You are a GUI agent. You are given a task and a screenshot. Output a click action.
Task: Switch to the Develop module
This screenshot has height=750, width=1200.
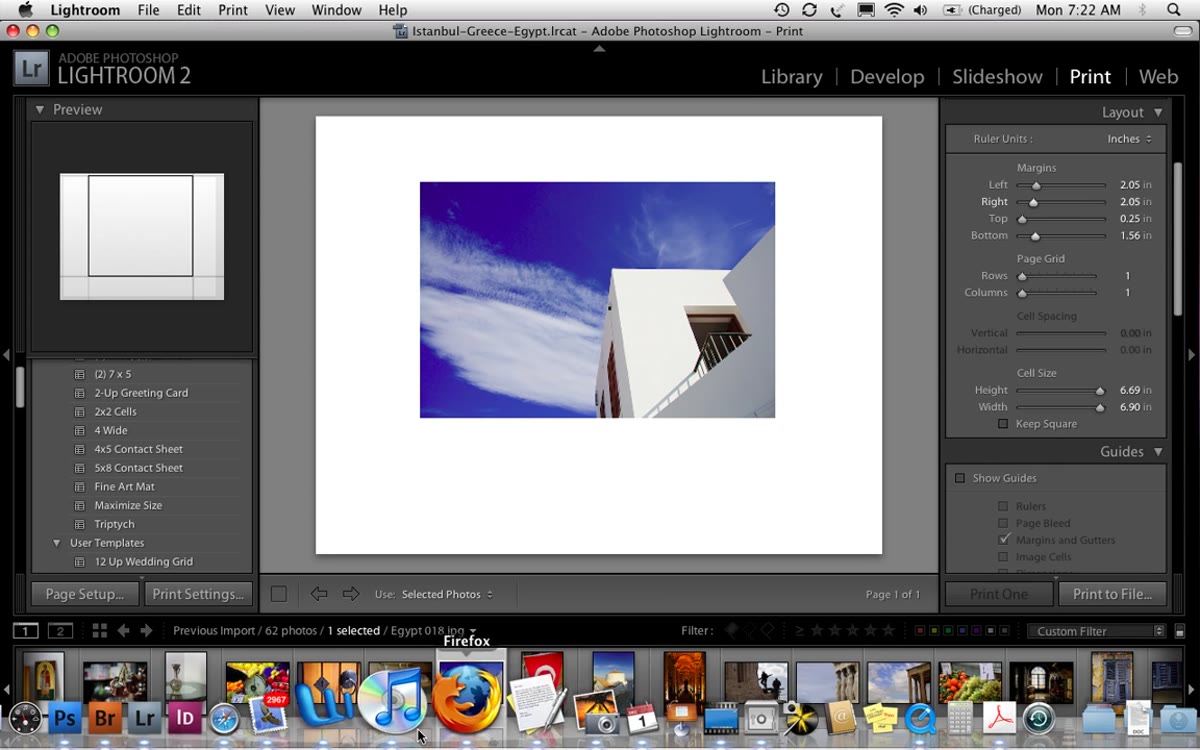tap(887, 77)
